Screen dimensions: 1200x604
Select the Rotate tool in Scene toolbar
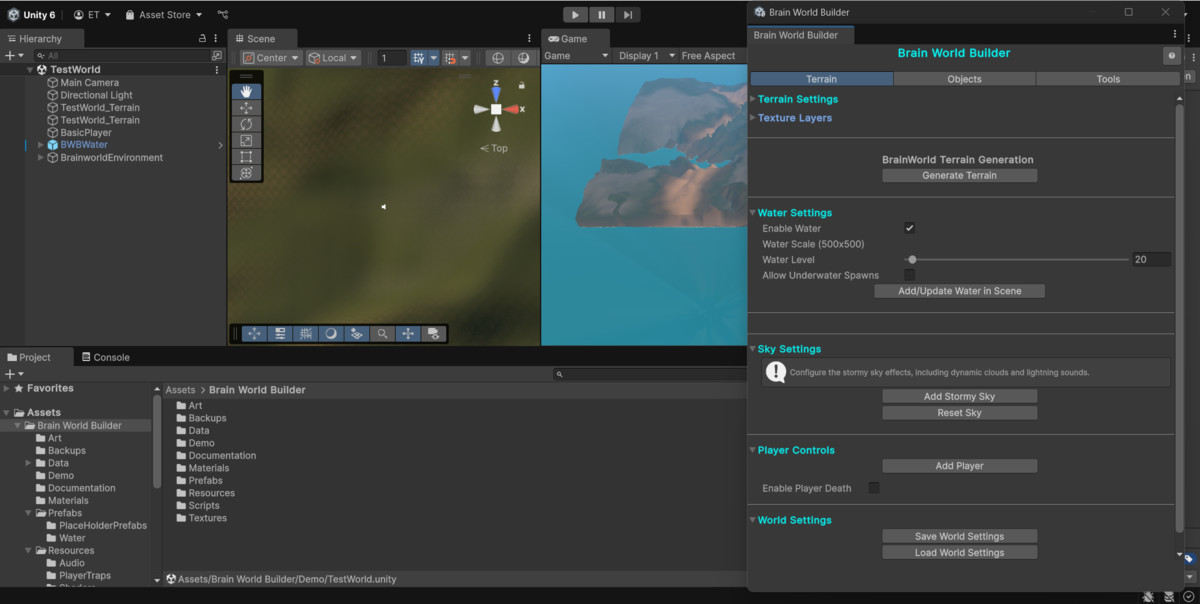(246, 124)
